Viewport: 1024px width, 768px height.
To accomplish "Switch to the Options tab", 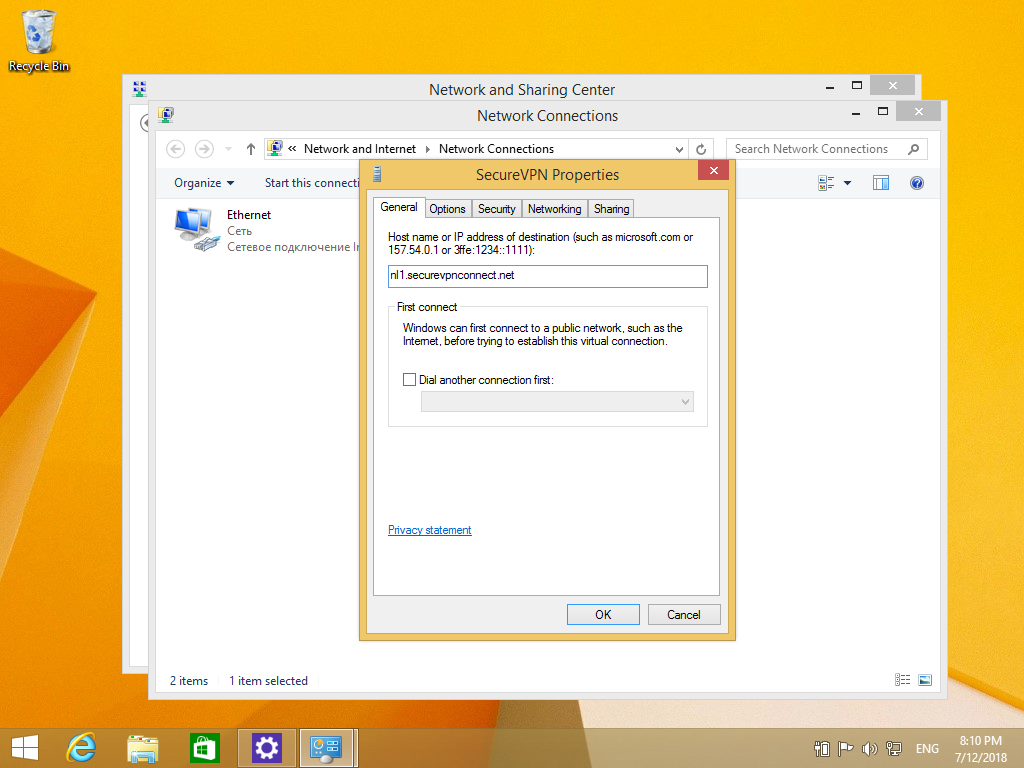I will coord(447,209).
